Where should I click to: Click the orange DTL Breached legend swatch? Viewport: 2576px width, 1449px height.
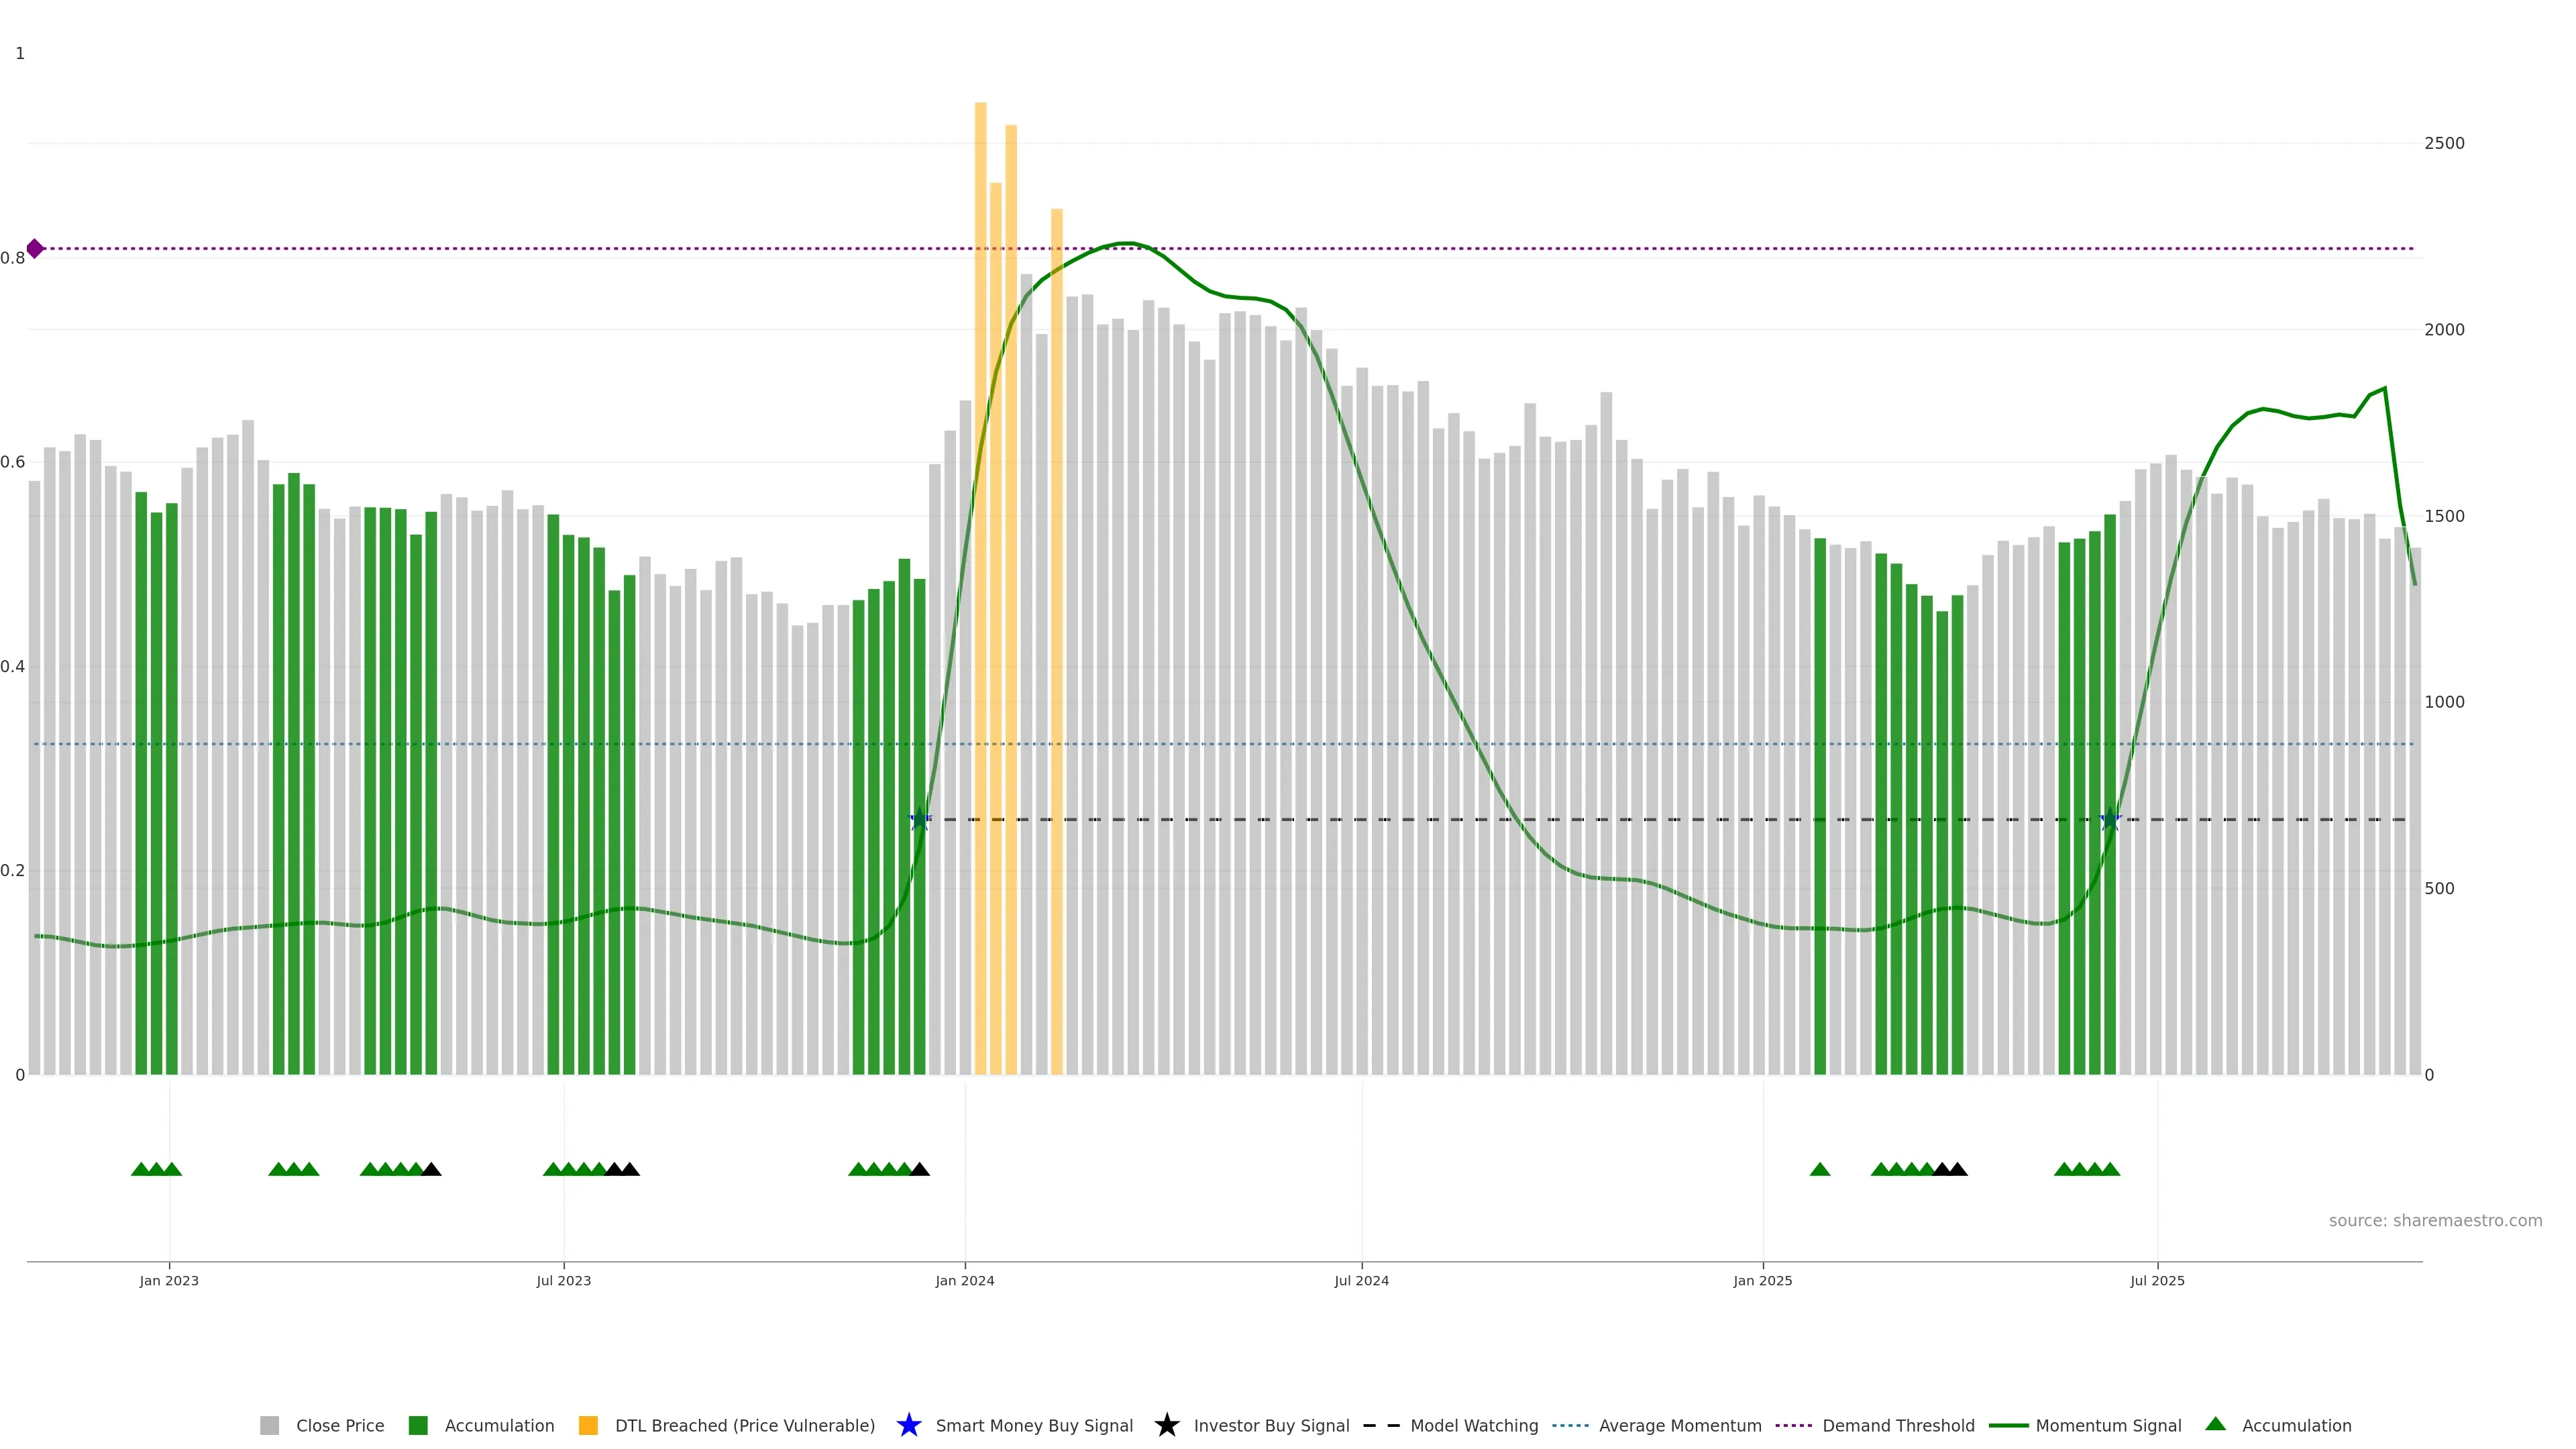tap(588, 1425)
